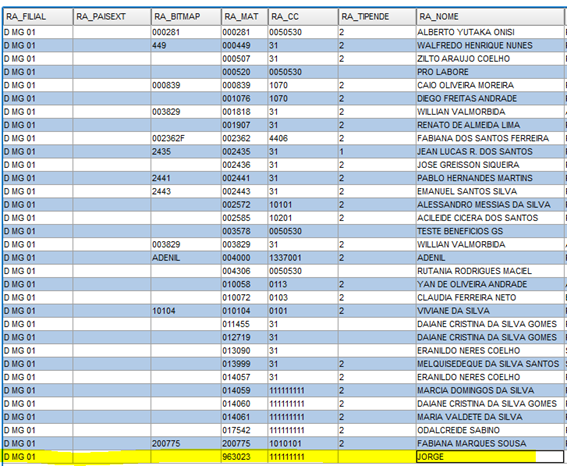Select the RA_CC cell 10201
The height and width of the screenshot is (466, 567).
pyautogui.click(x=303, y=218)
